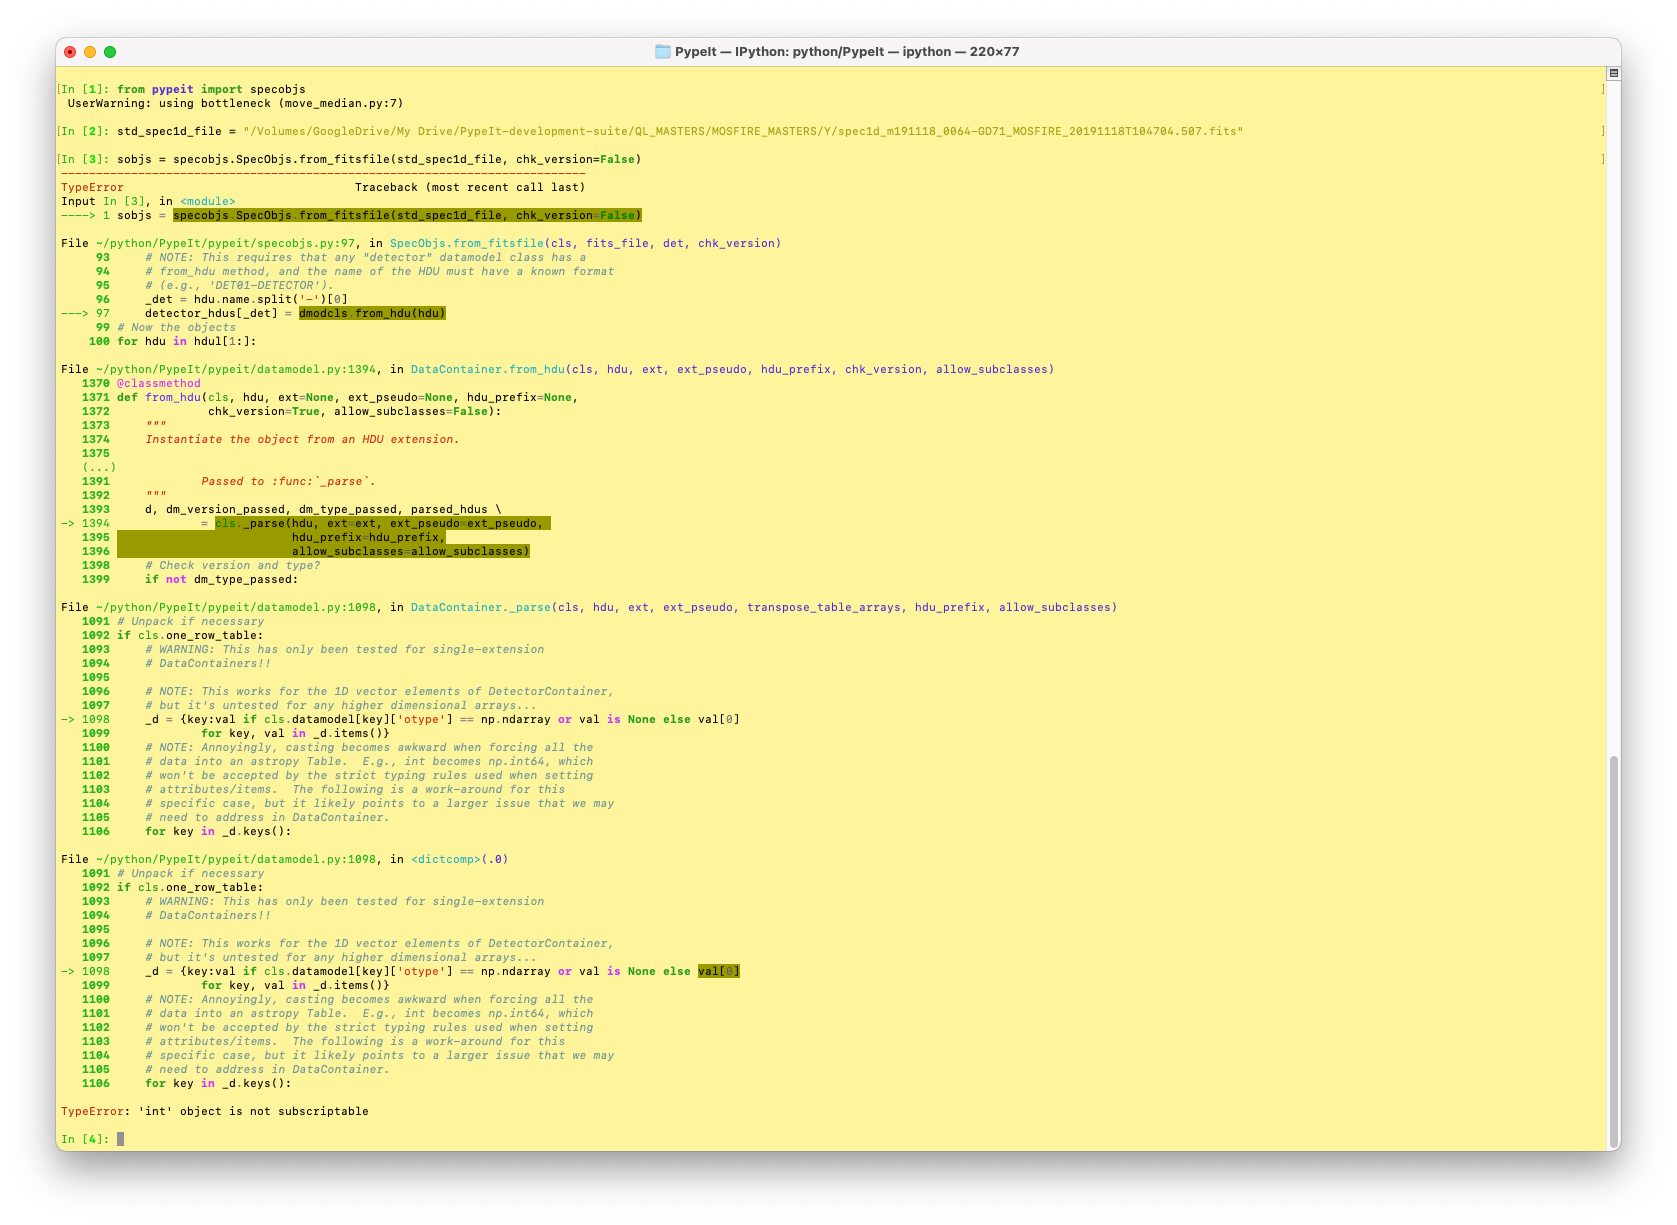Click the <dictcomp> text in the last traceback frame
Image resolution: width=1677 pixels, height=1225 pixels.
(x=445, y=858)
